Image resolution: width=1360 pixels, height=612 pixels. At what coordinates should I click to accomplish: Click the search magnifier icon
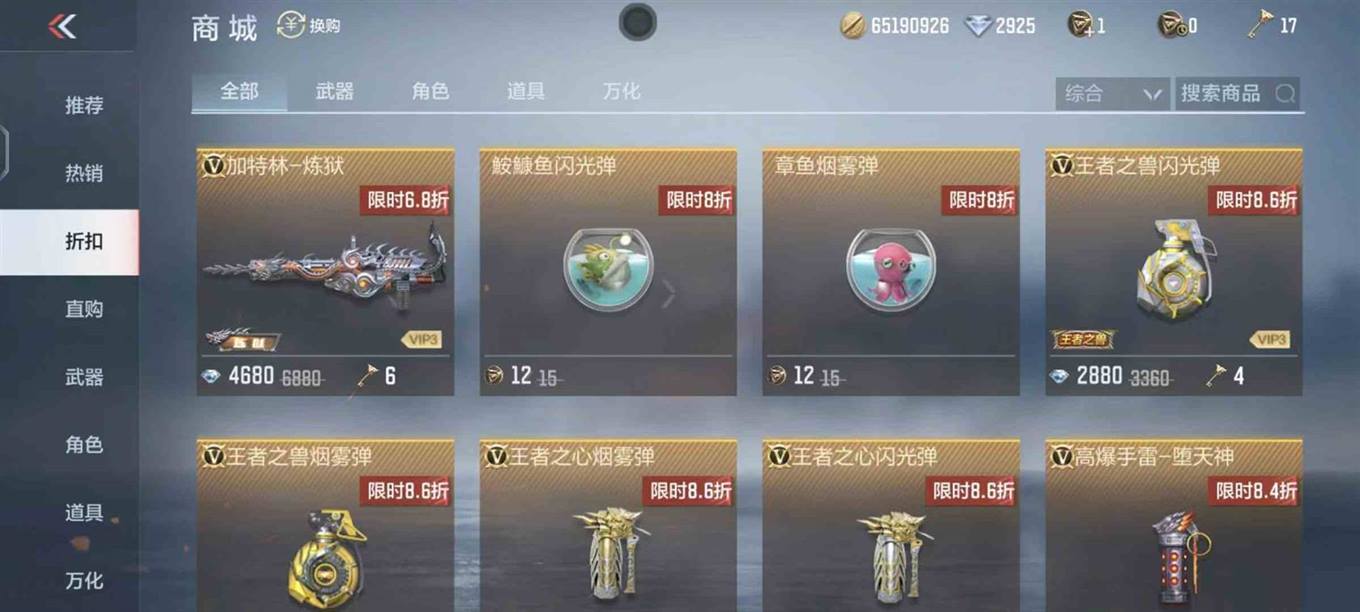pos(1285,94)
